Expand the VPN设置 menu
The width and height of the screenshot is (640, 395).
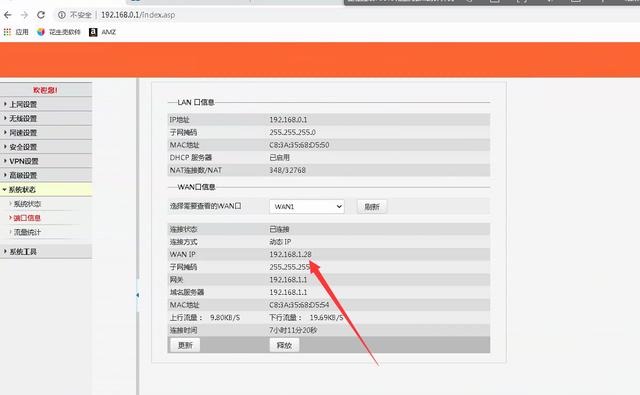tap(46, 161)
